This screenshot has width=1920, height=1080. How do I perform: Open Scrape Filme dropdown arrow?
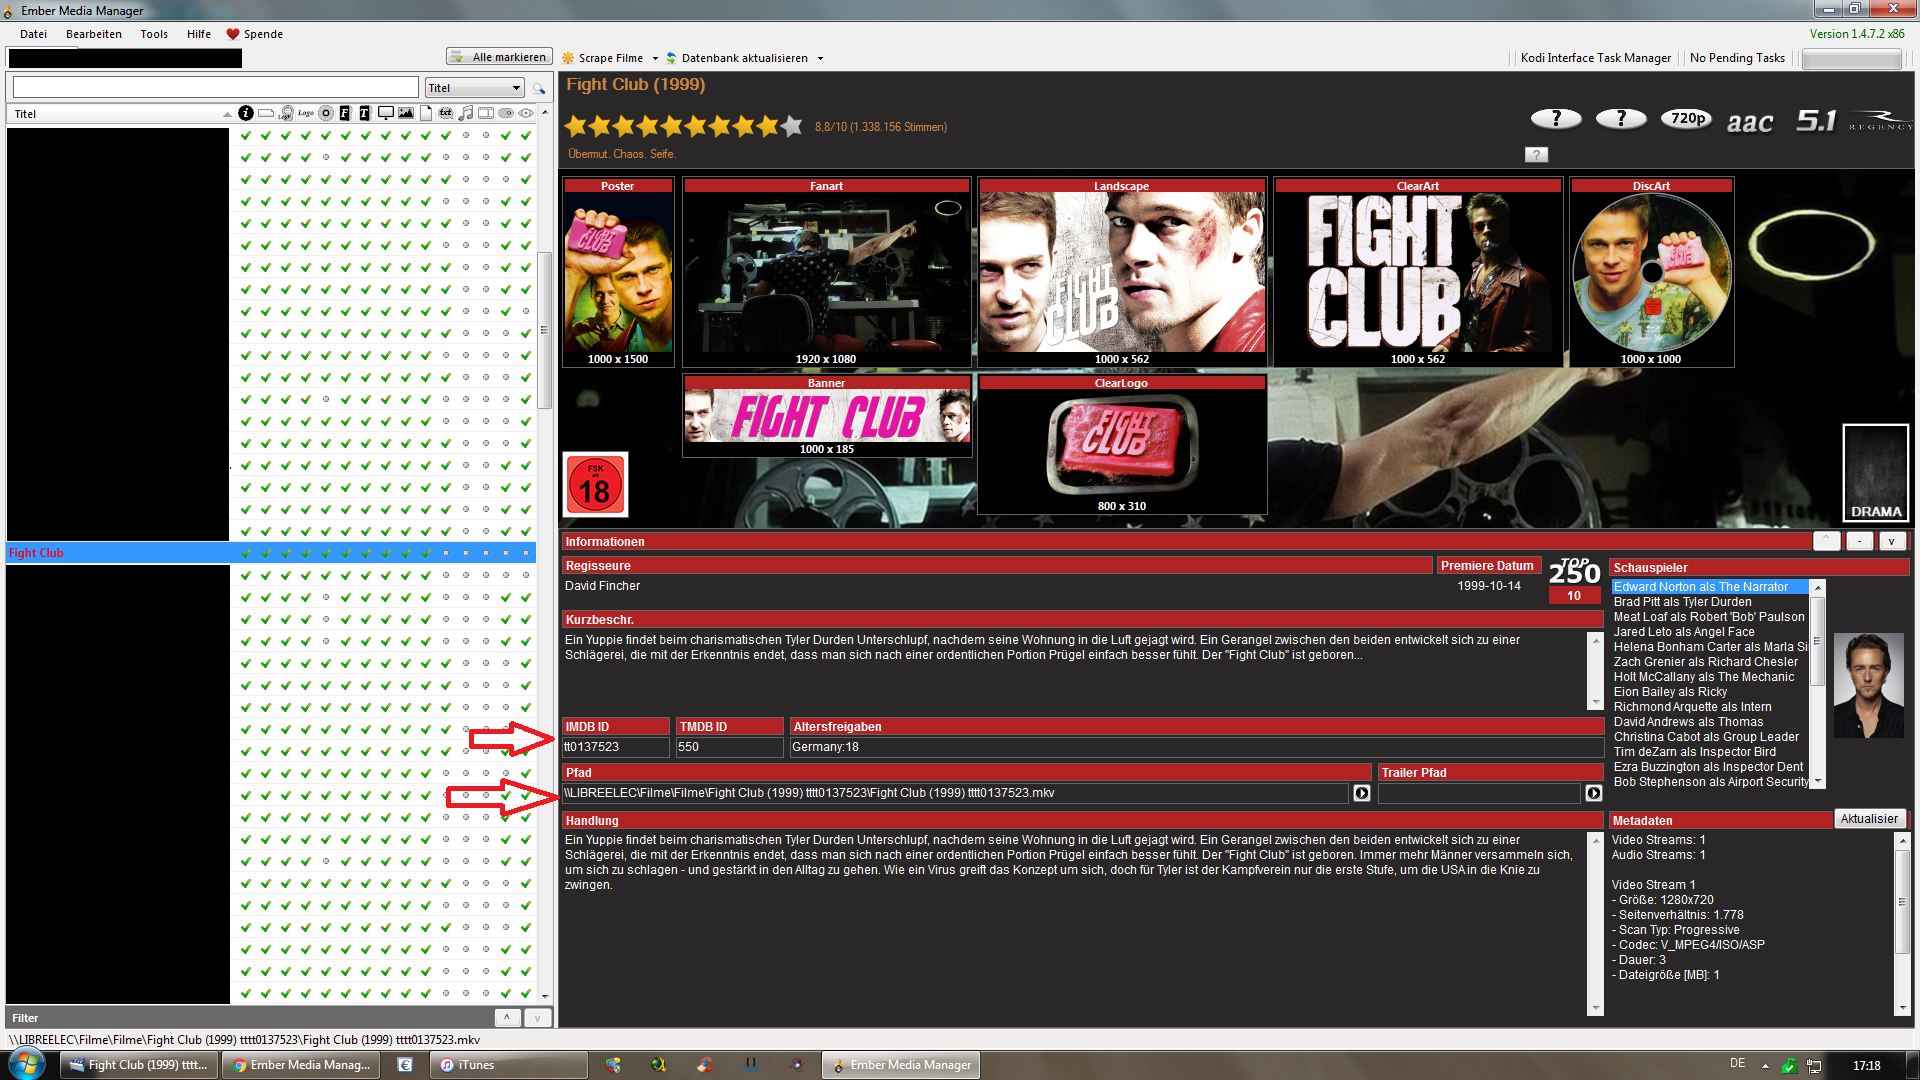(x=655, y=58)
